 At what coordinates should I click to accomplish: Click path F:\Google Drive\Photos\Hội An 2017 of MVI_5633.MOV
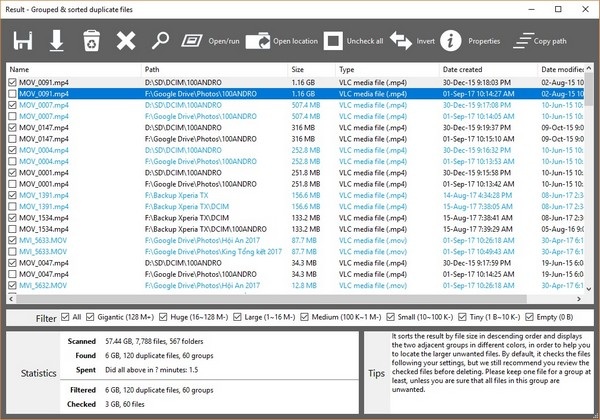[x=202, y=241]
